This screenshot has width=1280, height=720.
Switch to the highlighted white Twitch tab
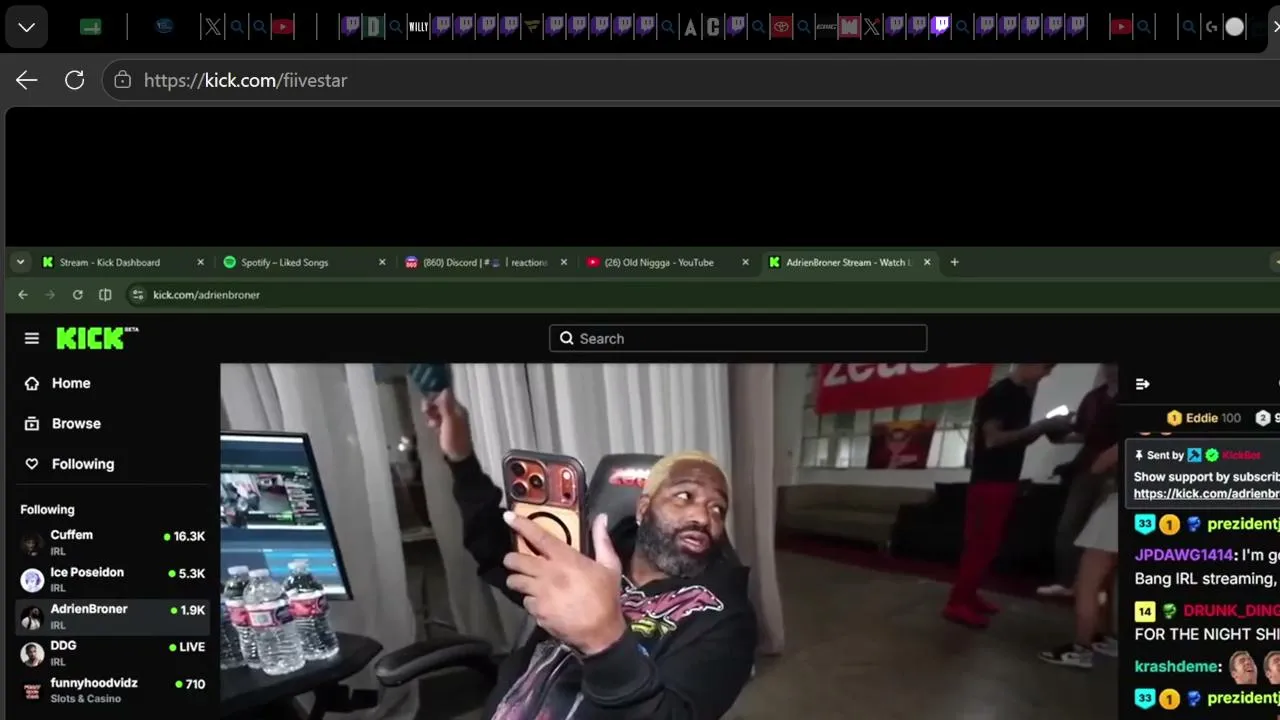click(940, 26)
